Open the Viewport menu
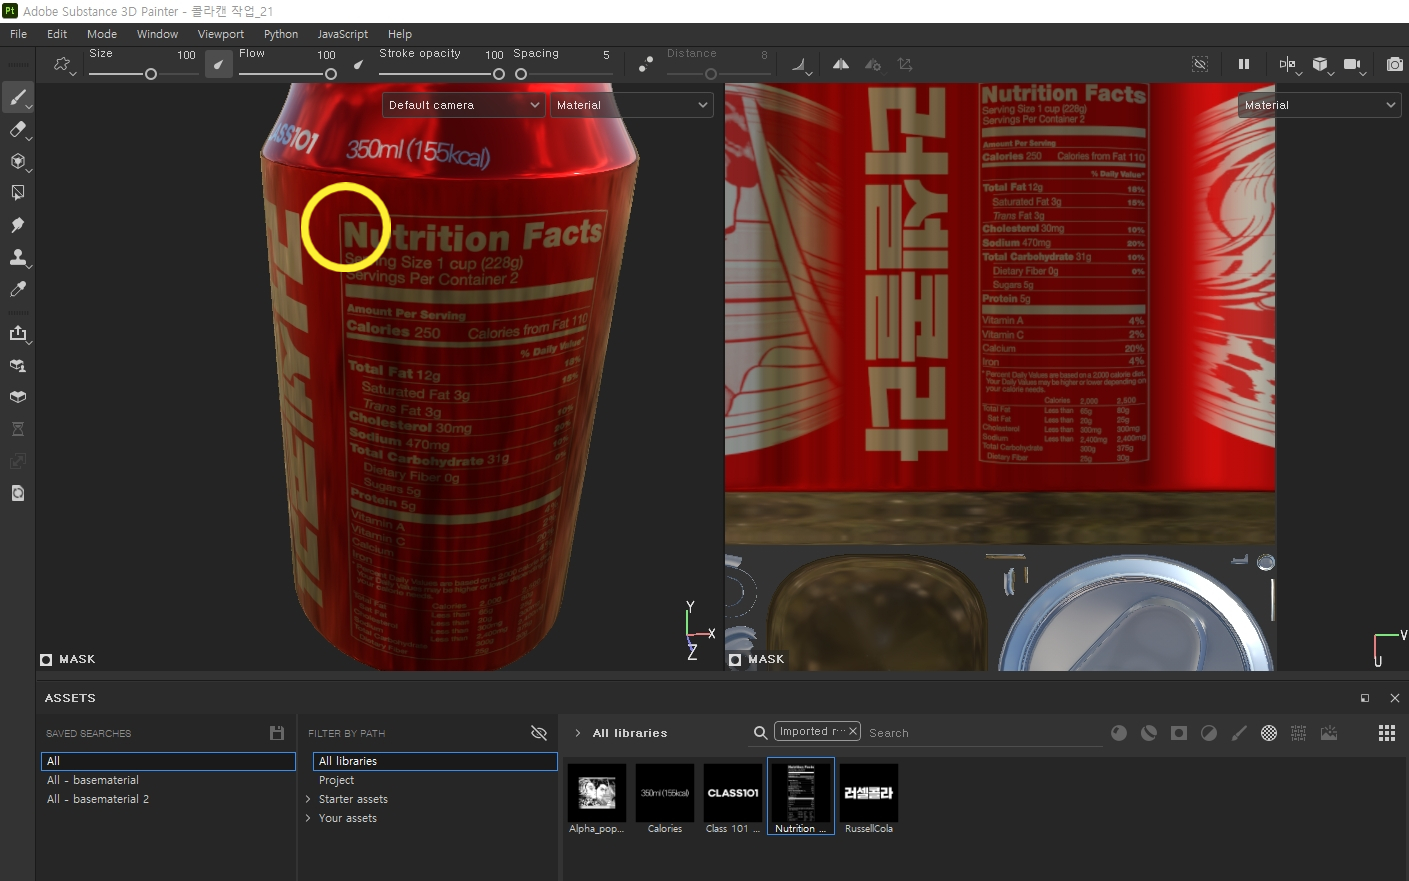The width and height of the screenshot is (1409, 881). pyautogui.click(x=221, y=34)
